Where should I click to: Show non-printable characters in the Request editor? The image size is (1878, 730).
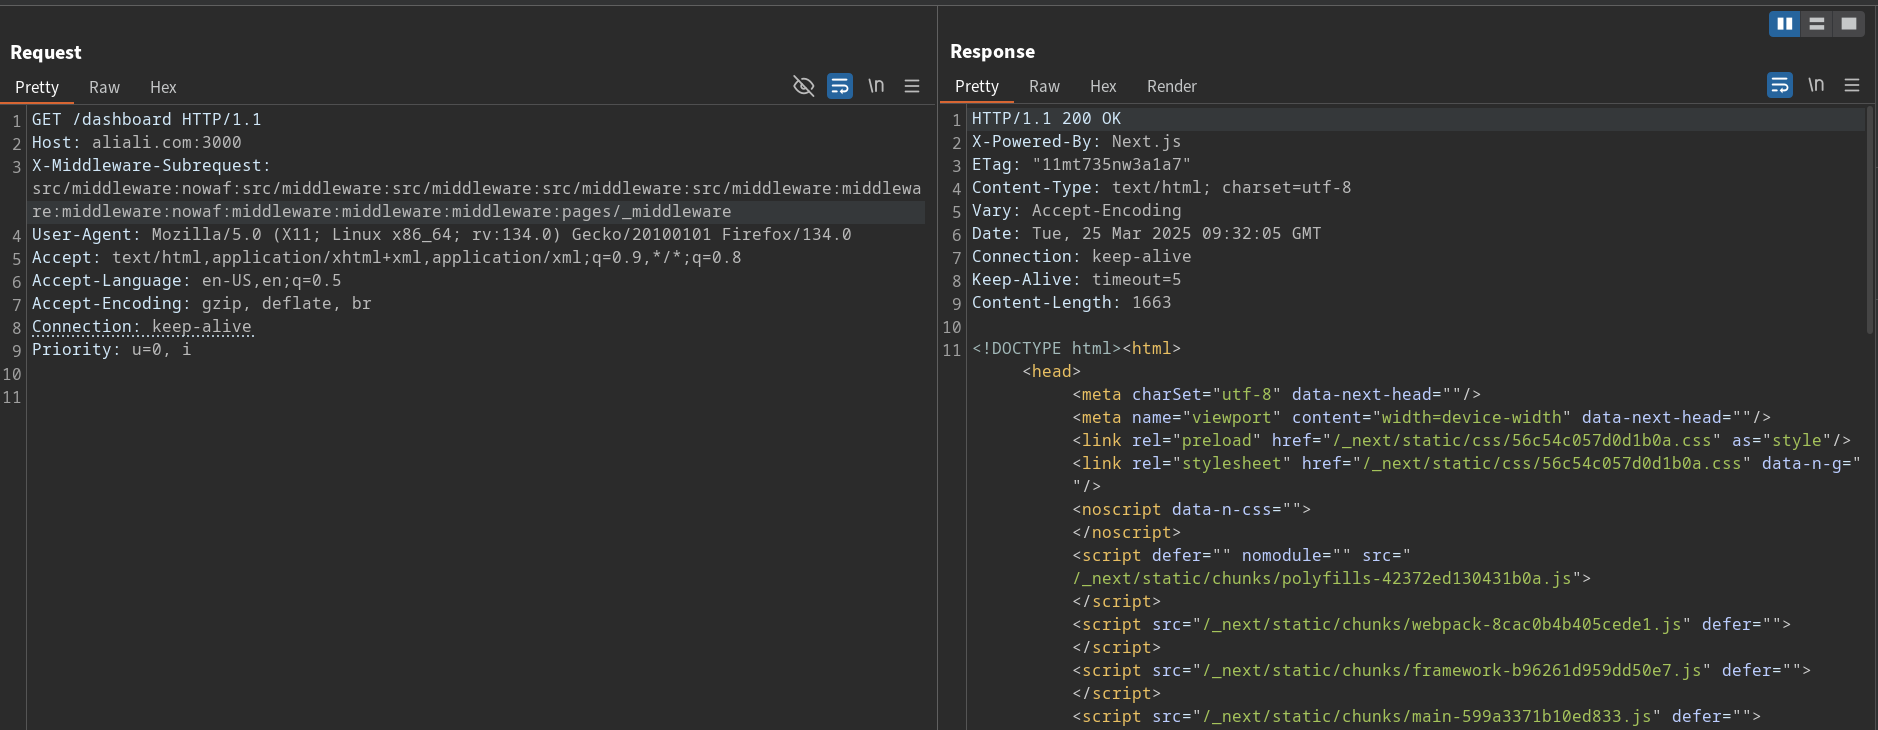[x=876, y=86]
